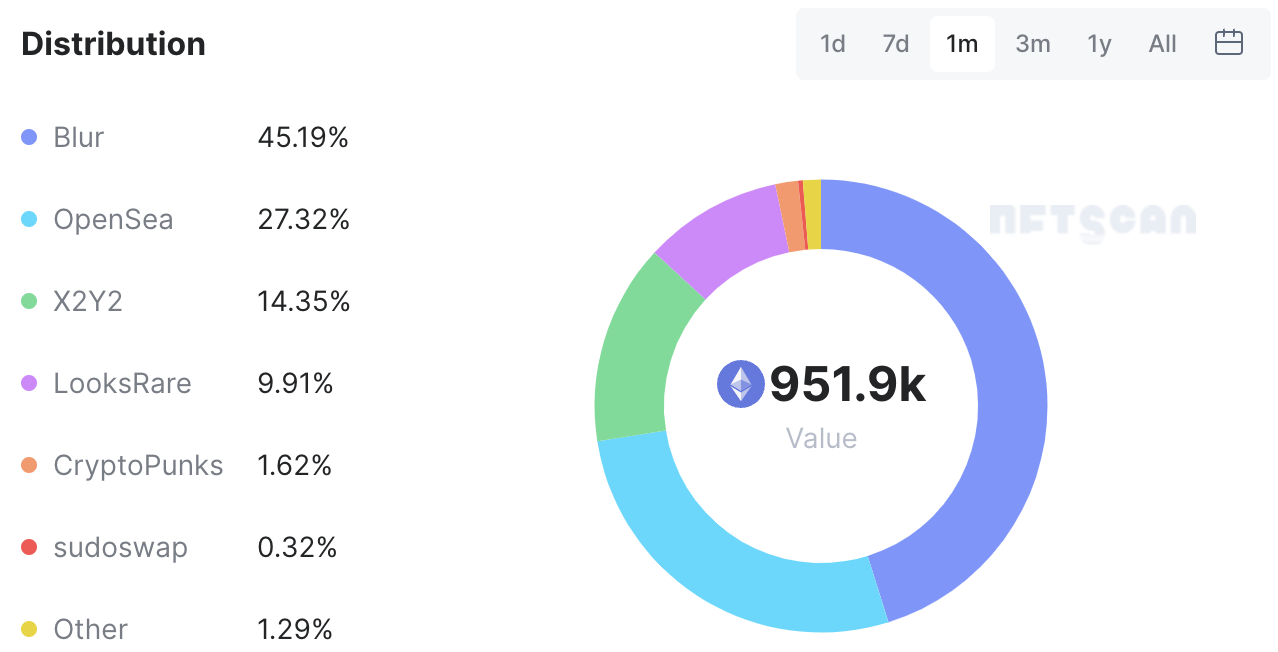Viewport: 1278px width, 652px height.
Task: Switch to 3m time range
Action: coord(1033,44)
